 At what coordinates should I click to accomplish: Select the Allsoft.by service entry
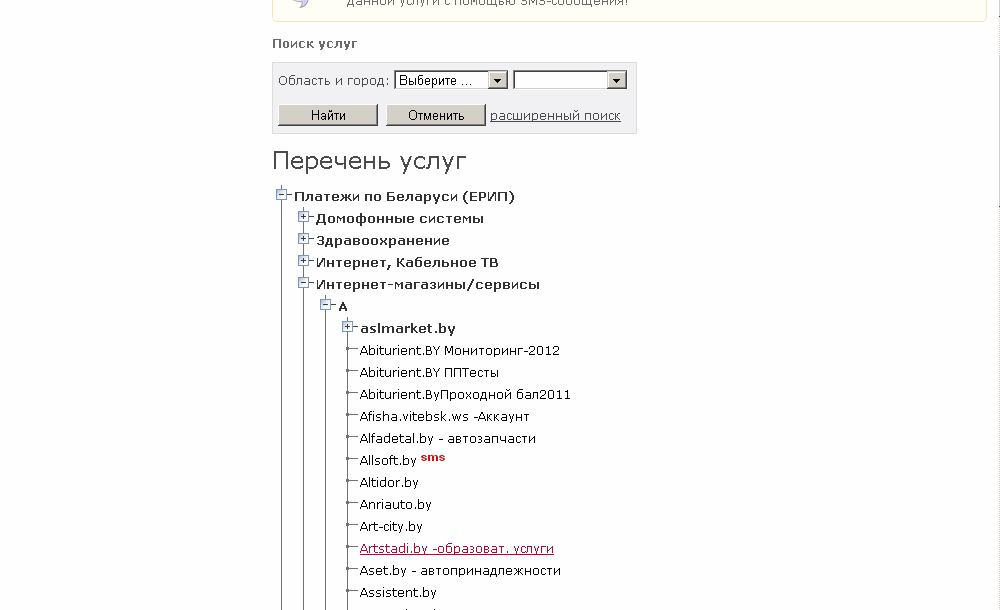(388, 461)
